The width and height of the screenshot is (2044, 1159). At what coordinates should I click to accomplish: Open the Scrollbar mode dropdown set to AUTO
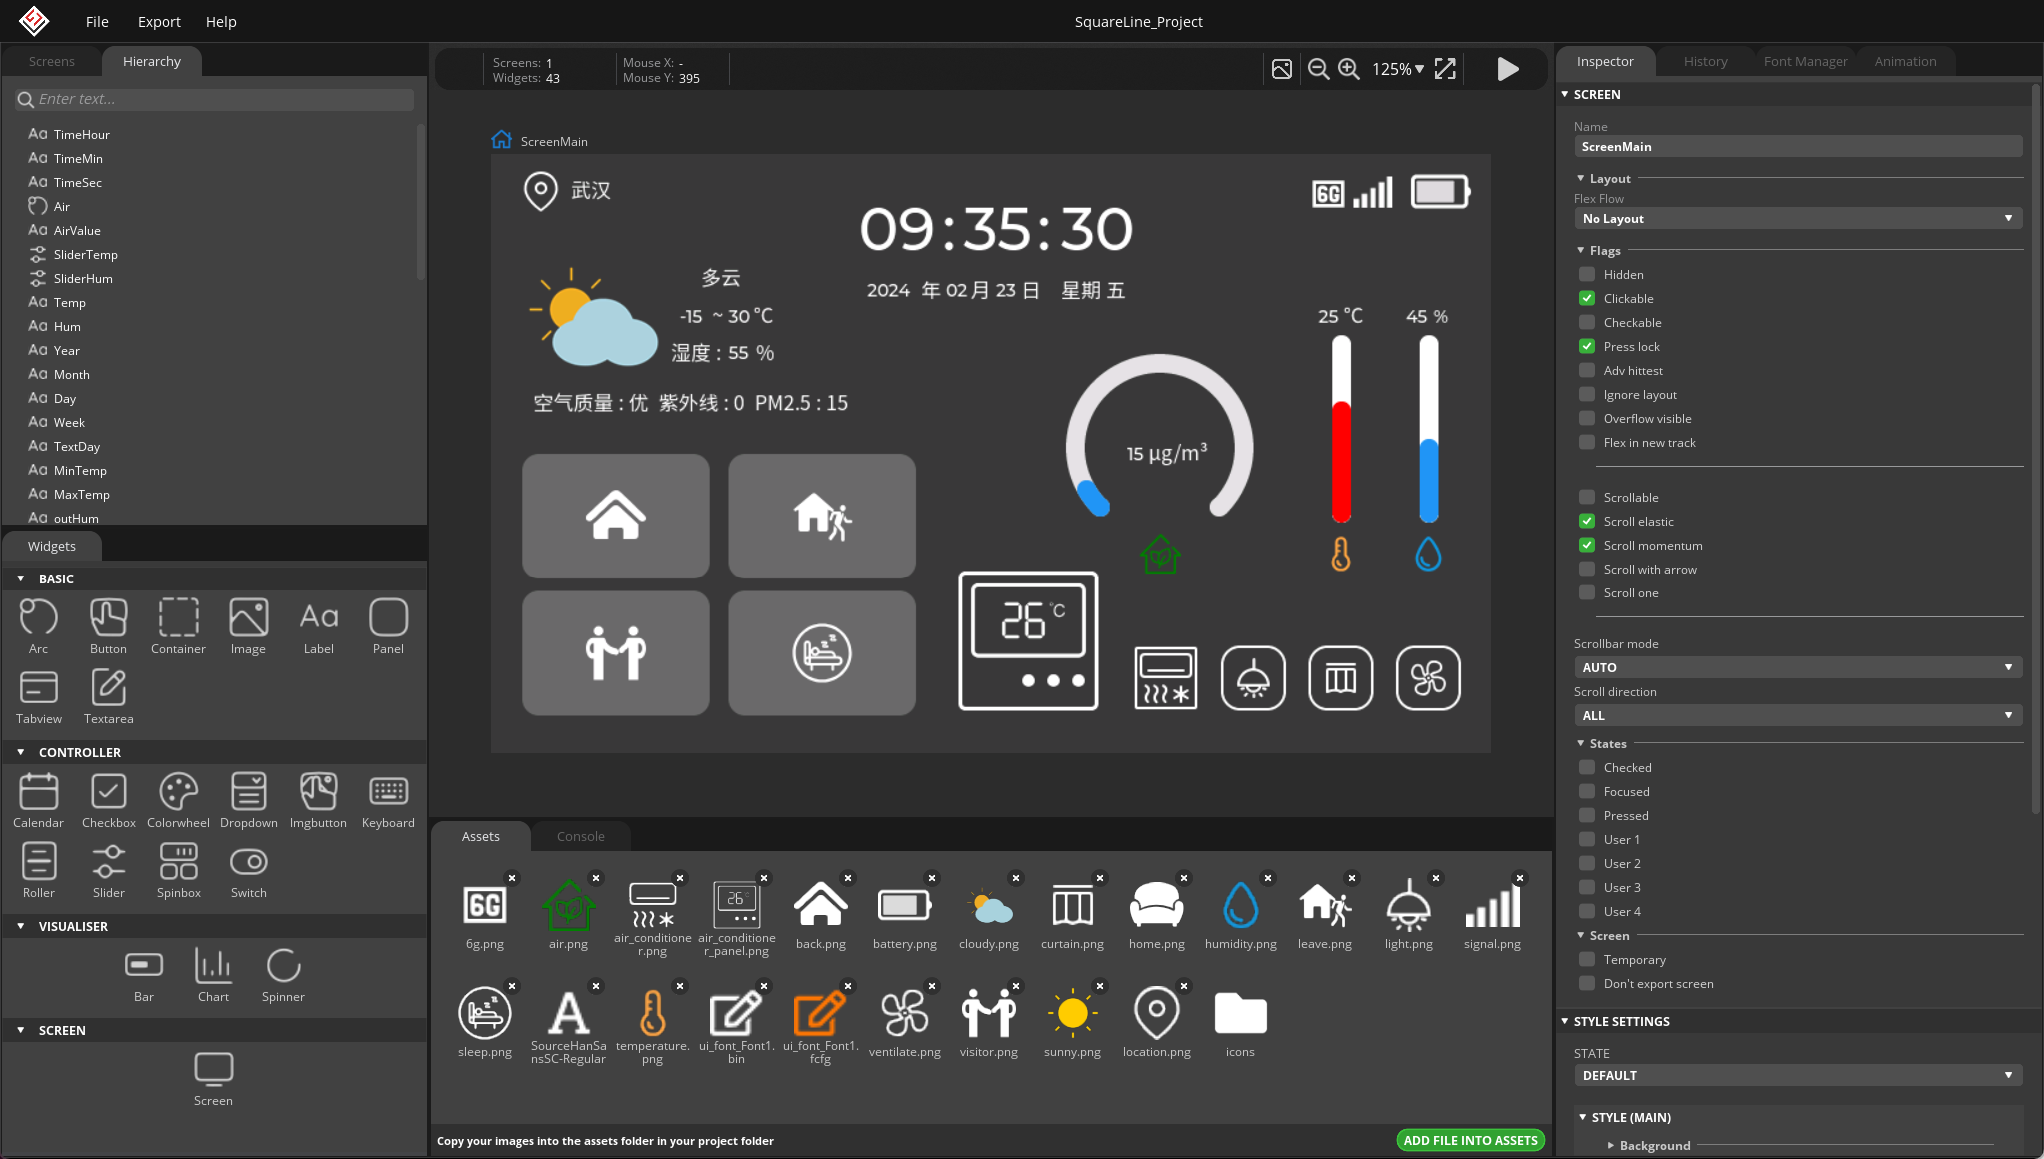(x=1797, y=666)
